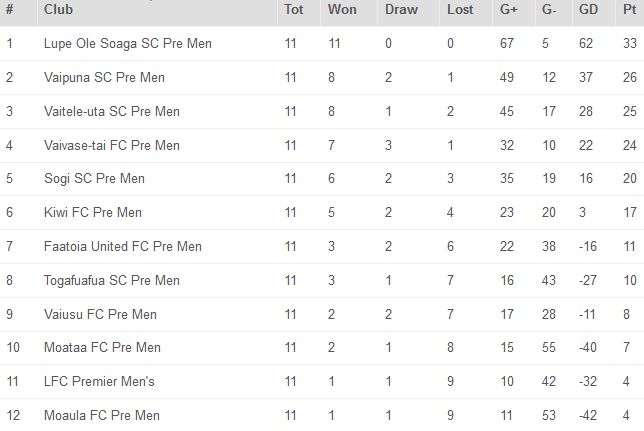Click Sogi SC Pre Men
This screenshot has height=431, width=644.
coord(94,179)
